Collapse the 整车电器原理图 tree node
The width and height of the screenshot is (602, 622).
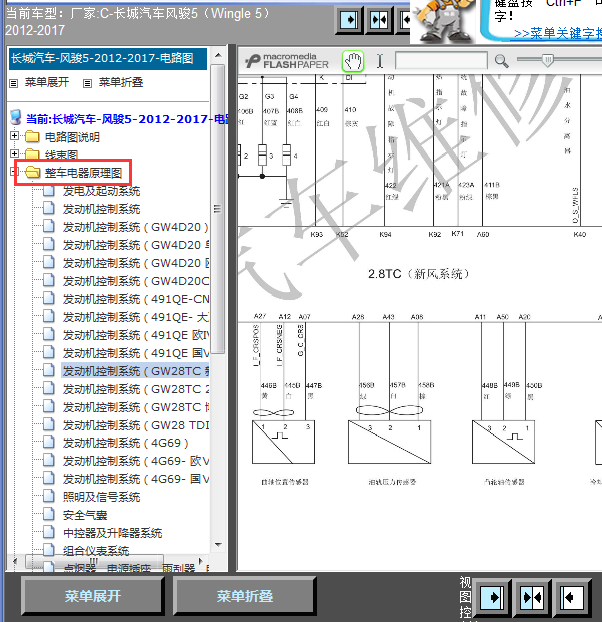pos(14,171)
